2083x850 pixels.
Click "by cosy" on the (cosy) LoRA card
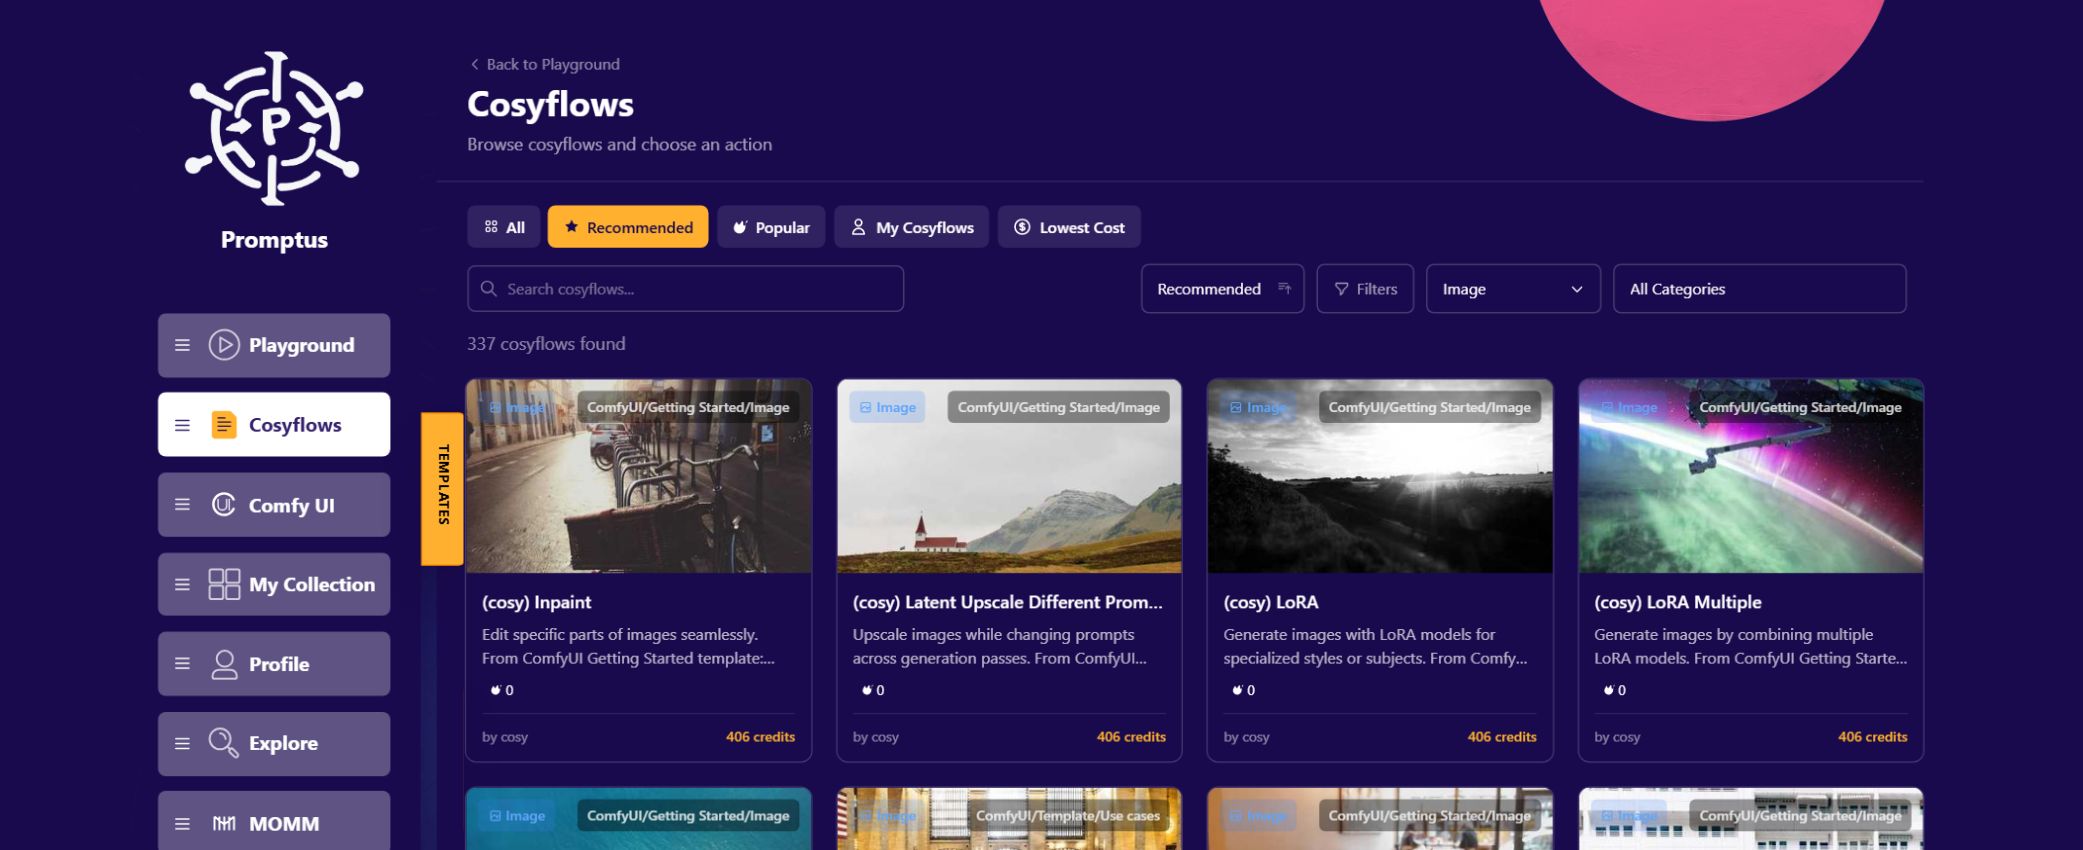(1247, 737)
